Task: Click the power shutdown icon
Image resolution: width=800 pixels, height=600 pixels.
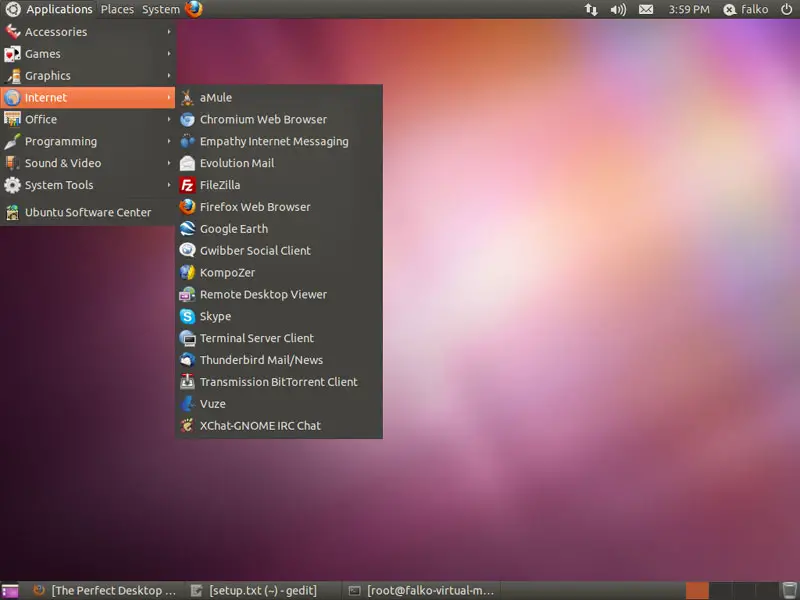Action: click(786, 9)
